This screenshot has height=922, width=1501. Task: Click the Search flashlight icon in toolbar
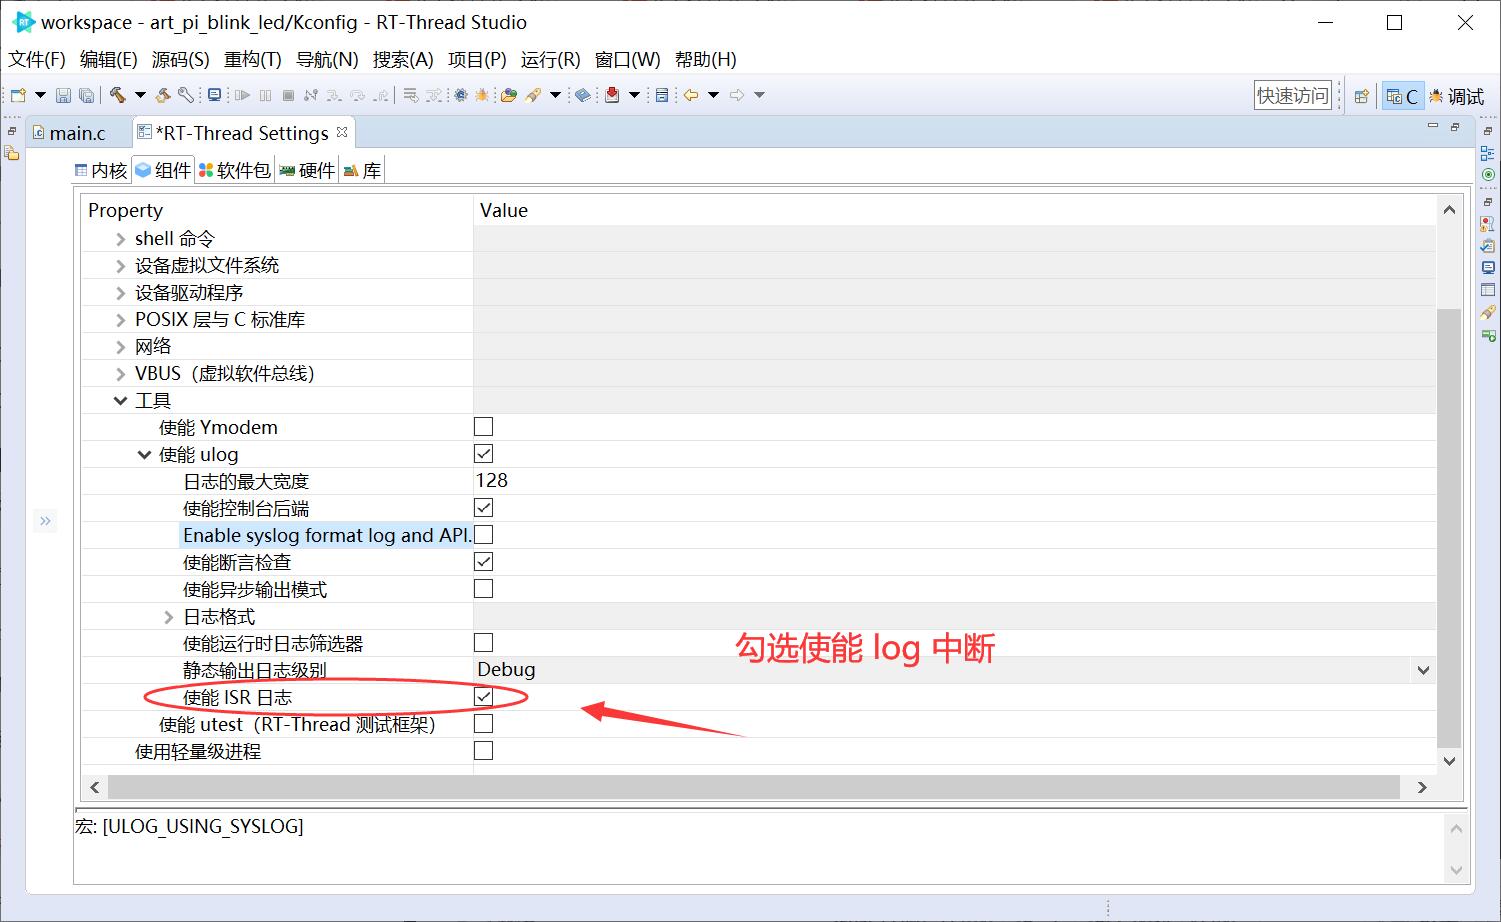[x=533, y=95]
